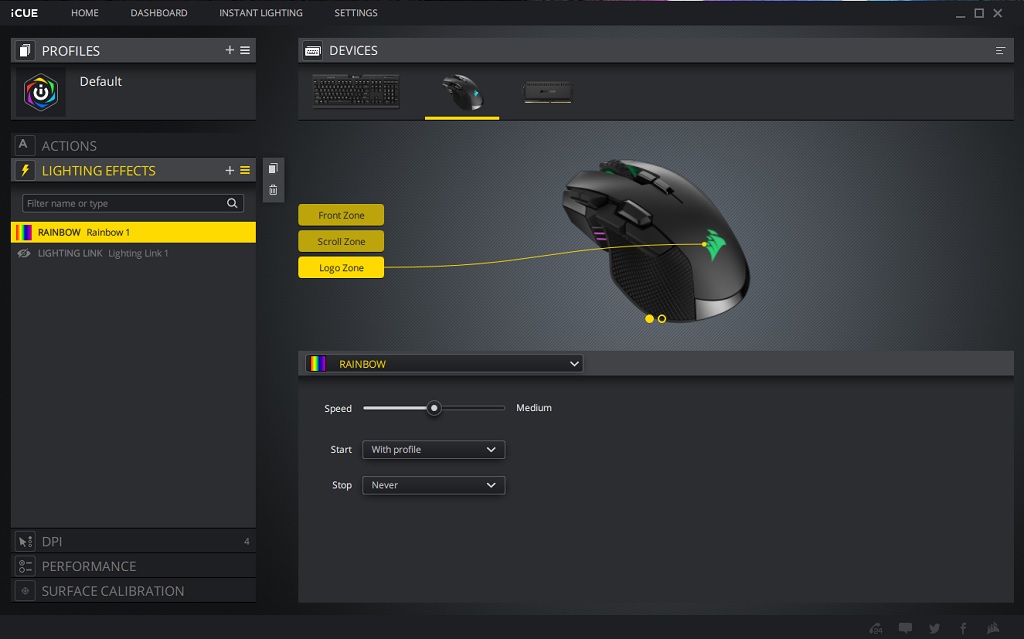Adjust the Speed slider handle

pyautogui.click(x=434, y=408)
